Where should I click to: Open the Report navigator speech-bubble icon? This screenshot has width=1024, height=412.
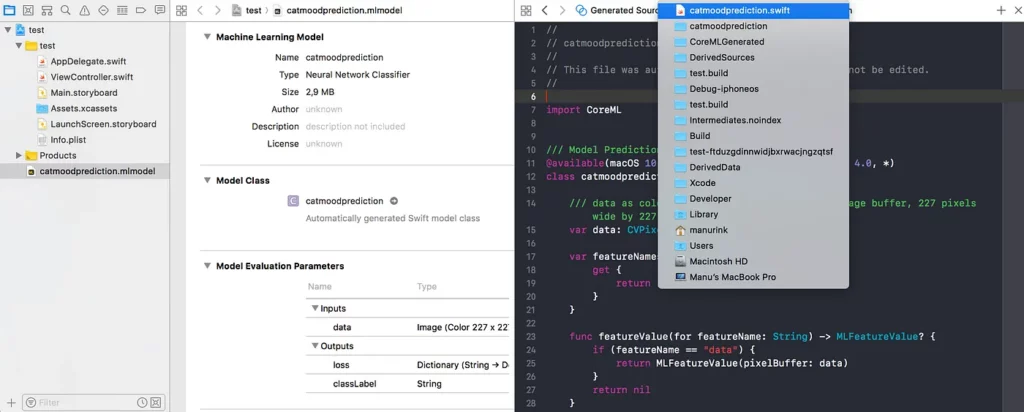(x=160, y=10)
